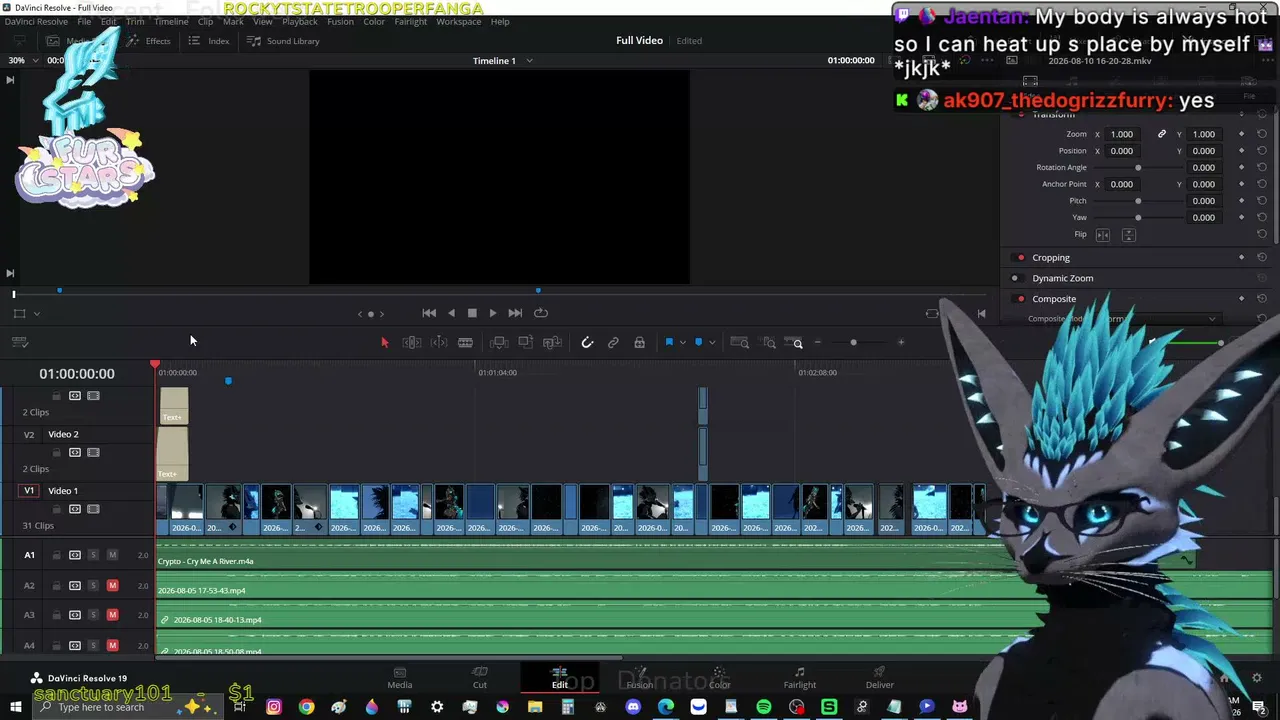
Task: Toggle mute on audio track A1
Action: [x=112, y=555]
